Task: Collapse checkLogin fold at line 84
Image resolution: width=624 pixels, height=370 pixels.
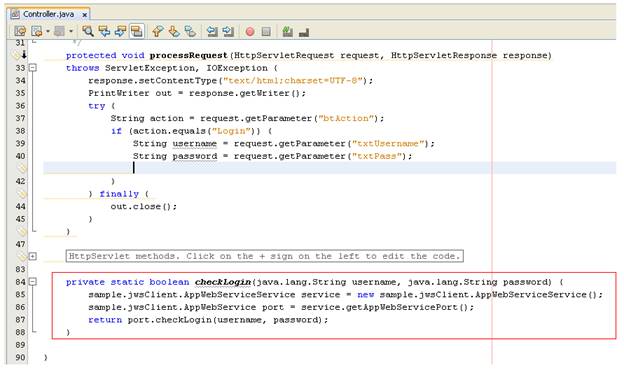Action: [33, 282]
